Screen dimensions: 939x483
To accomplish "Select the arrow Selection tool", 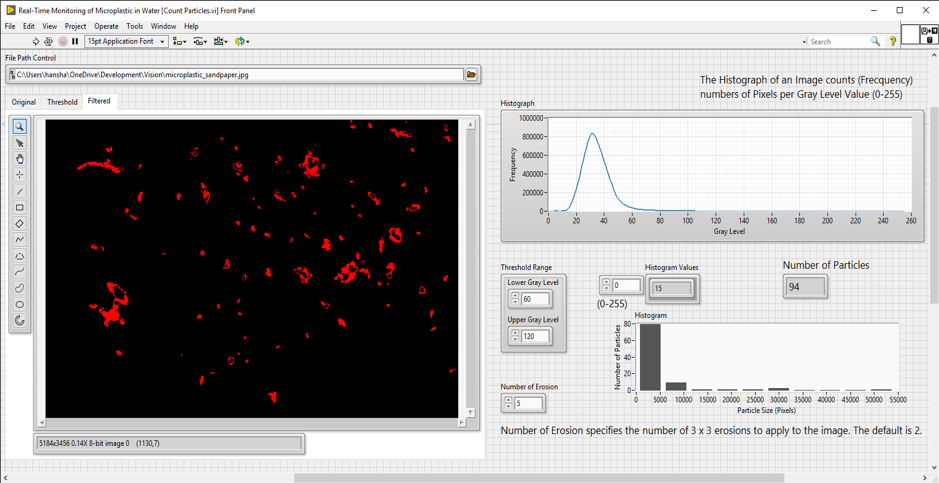I will tap(19, 142).
